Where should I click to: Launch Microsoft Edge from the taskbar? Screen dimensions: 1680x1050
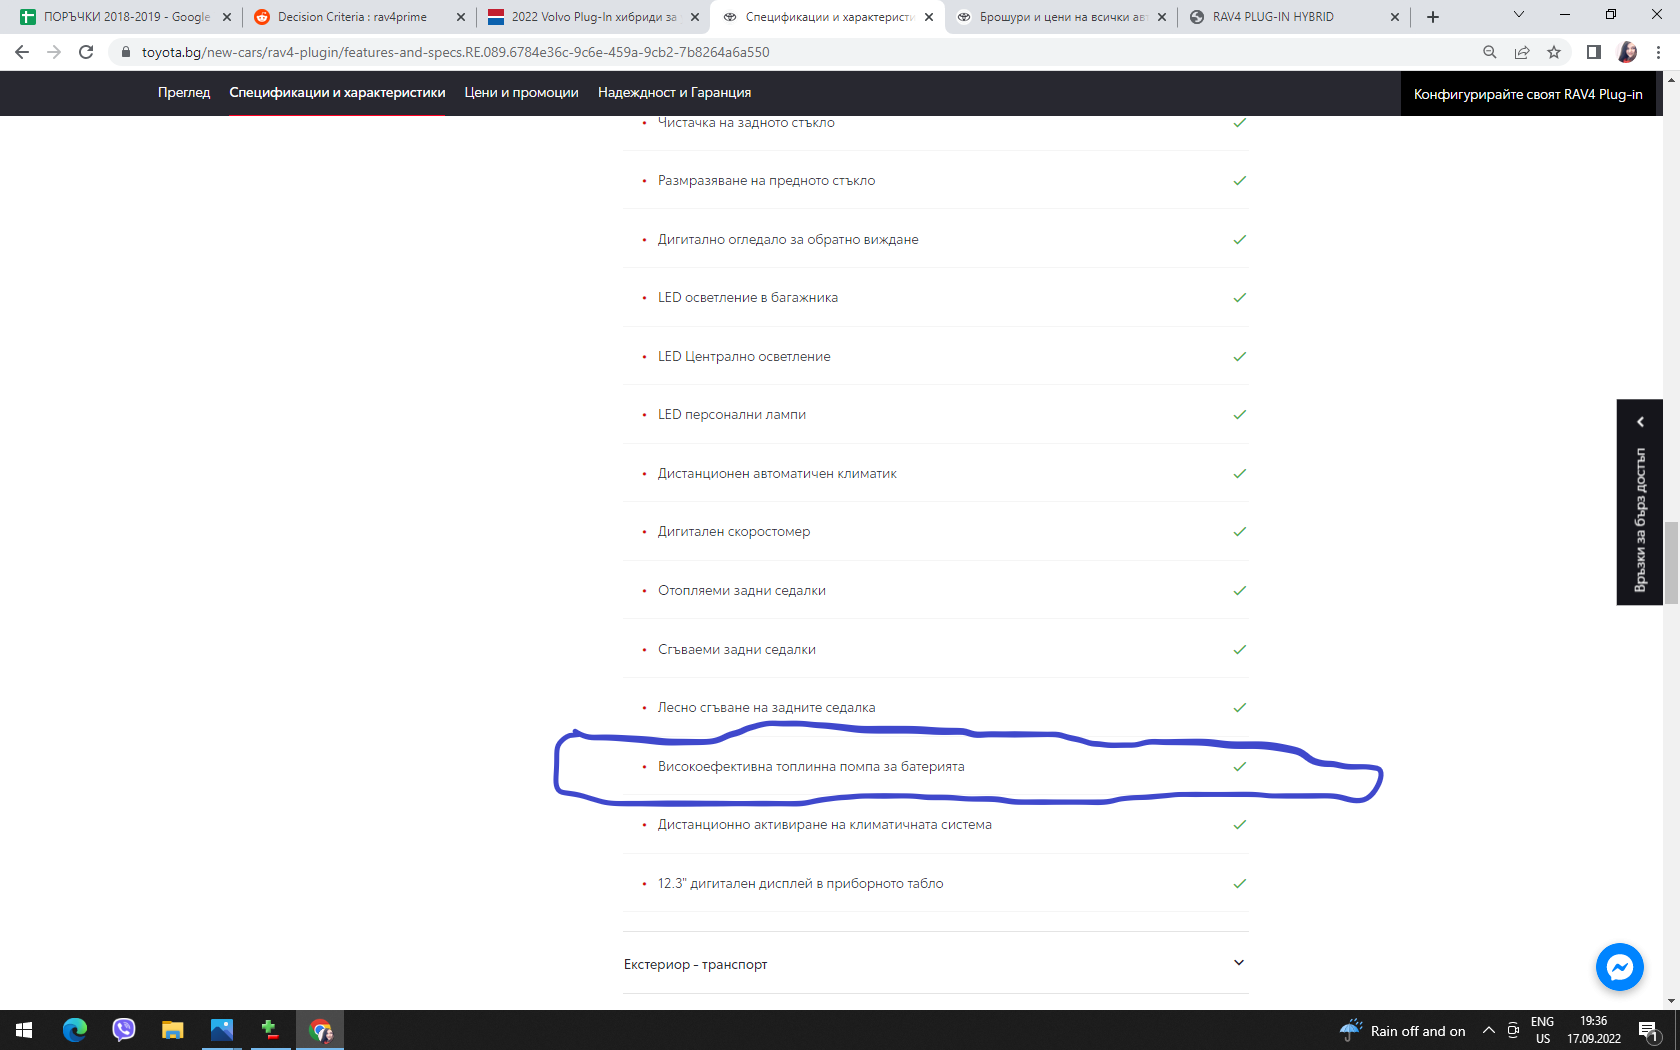(x=75, y=1030)
